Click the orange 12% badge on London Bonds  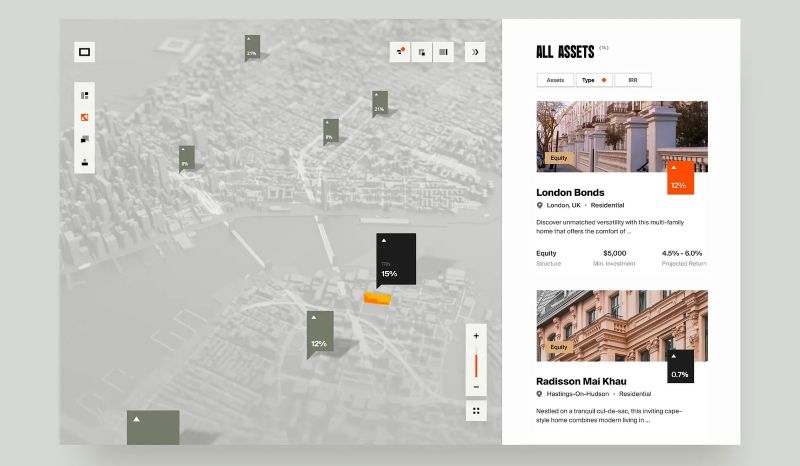pyautogui.click(x=680, y=178)
